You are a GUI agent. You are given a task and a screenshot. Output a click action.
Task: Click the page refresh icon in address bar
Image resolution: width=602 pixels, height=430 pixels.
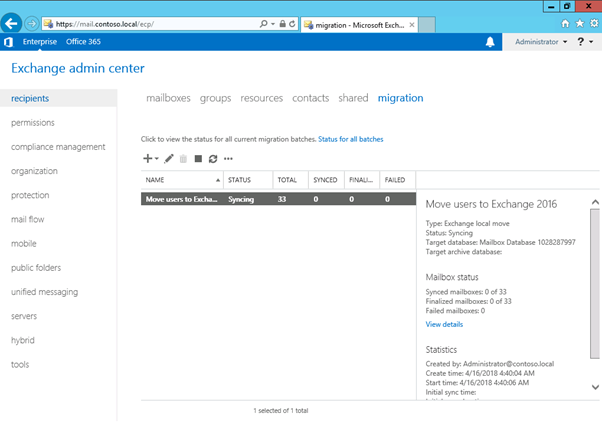292,24
